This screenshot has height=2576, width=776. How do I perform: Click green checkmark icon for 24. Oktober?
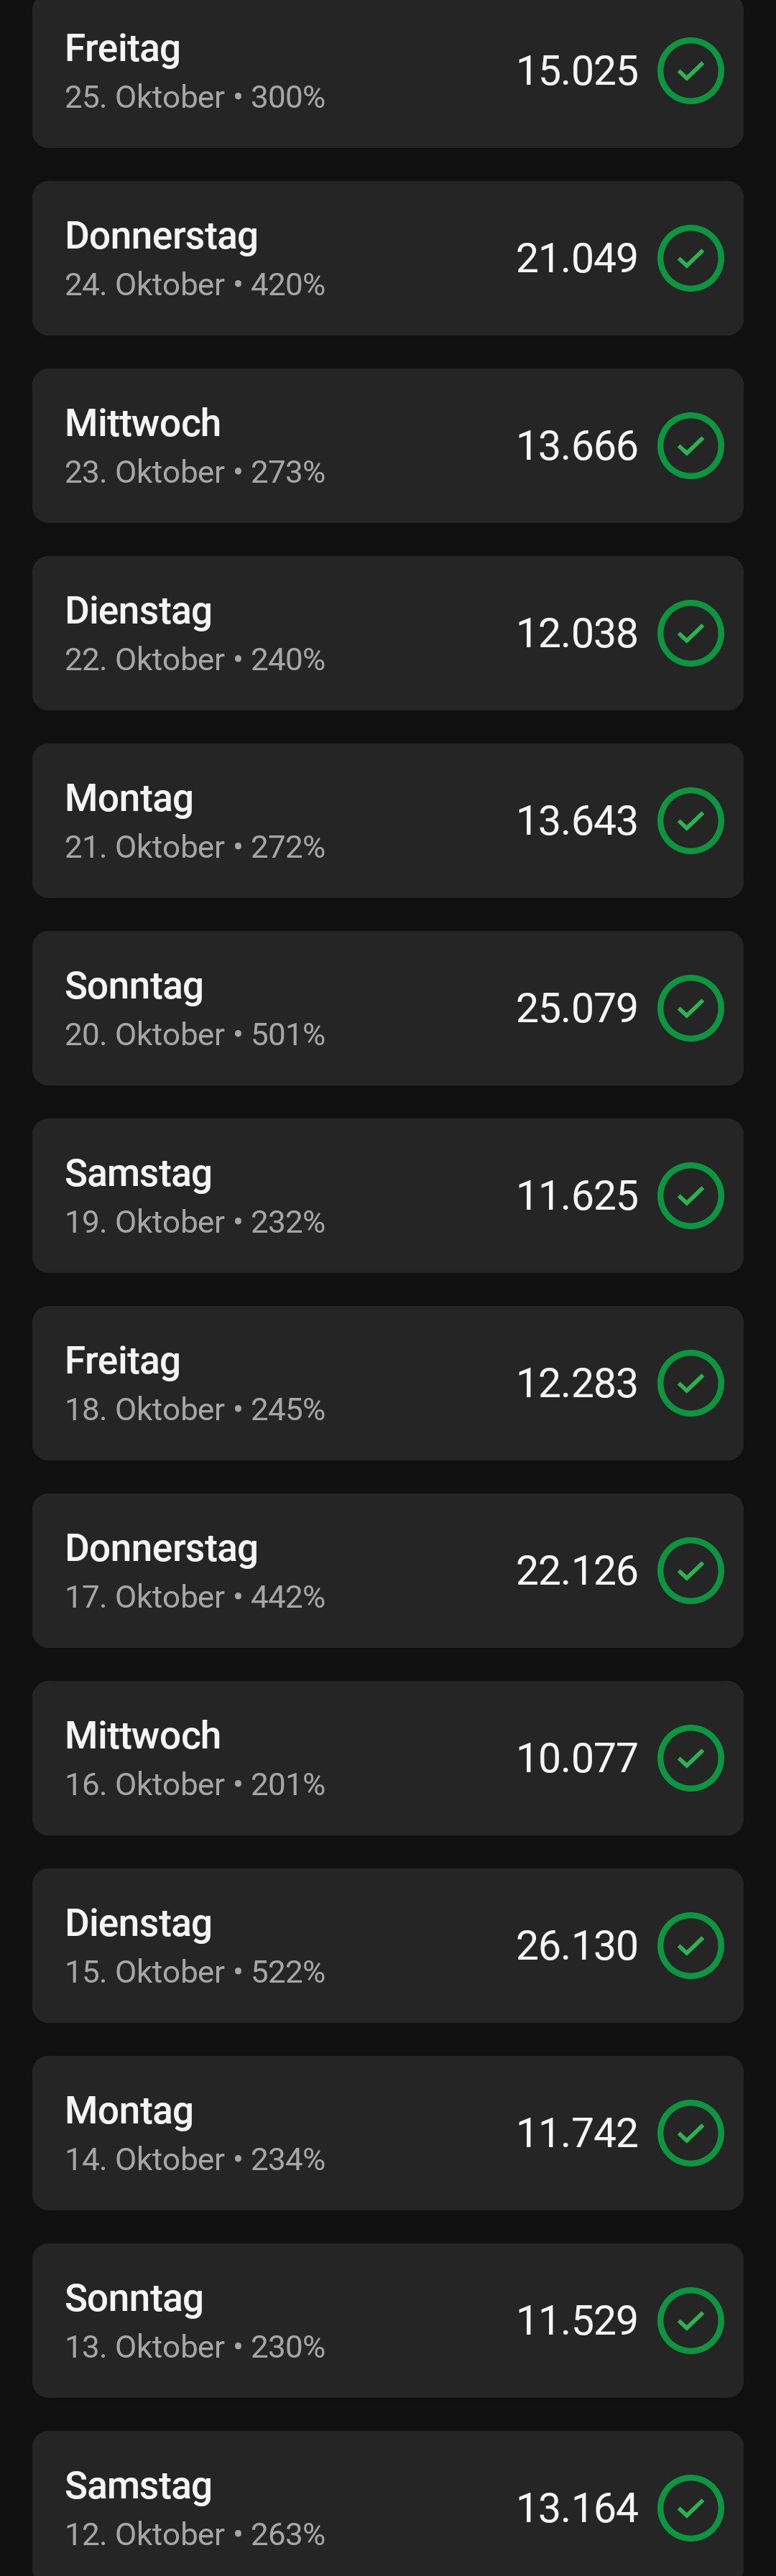690,258
